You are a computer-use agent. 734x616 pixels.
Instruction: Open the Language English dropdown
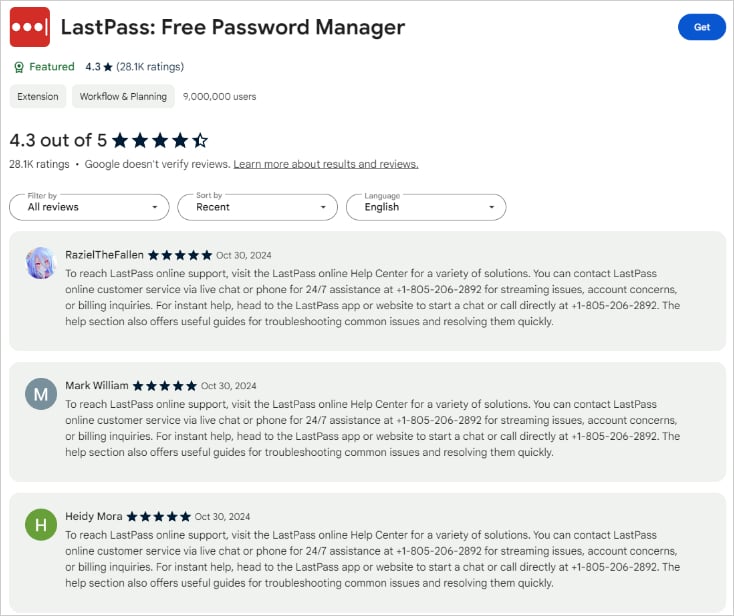coord(425,207)
